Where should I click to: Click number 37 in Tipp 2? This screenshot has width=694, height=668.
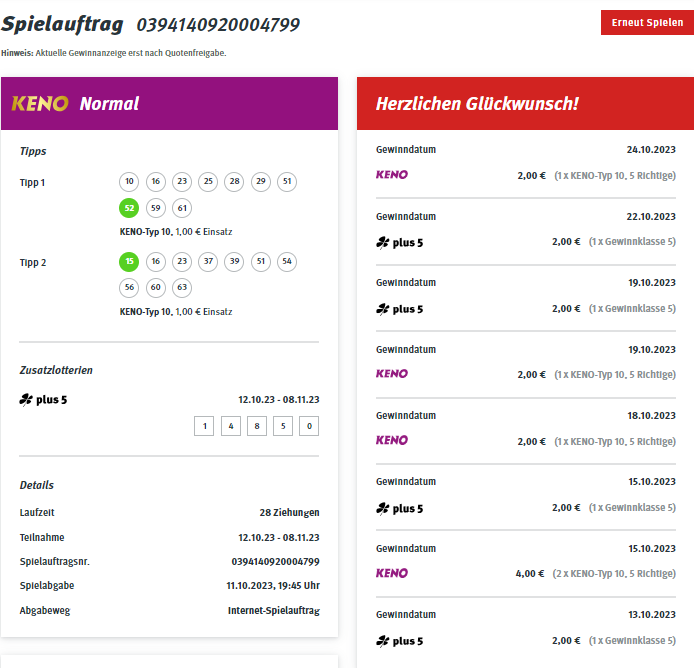208,262
